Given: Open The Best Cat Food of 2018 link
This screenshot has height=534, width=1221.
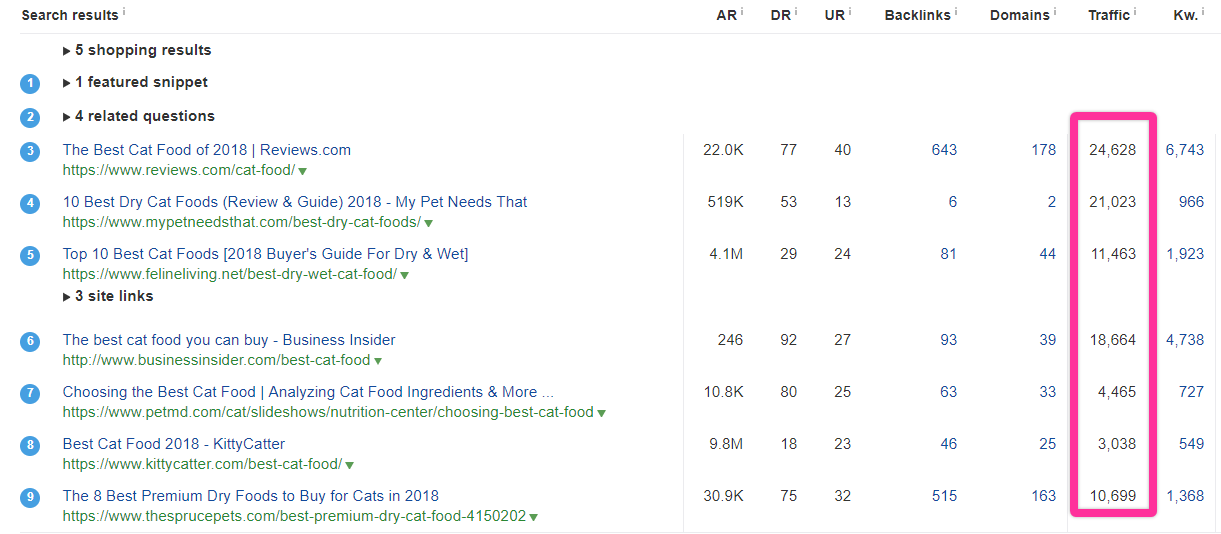Looking at the screenshot, I should (x=206, y=150).
